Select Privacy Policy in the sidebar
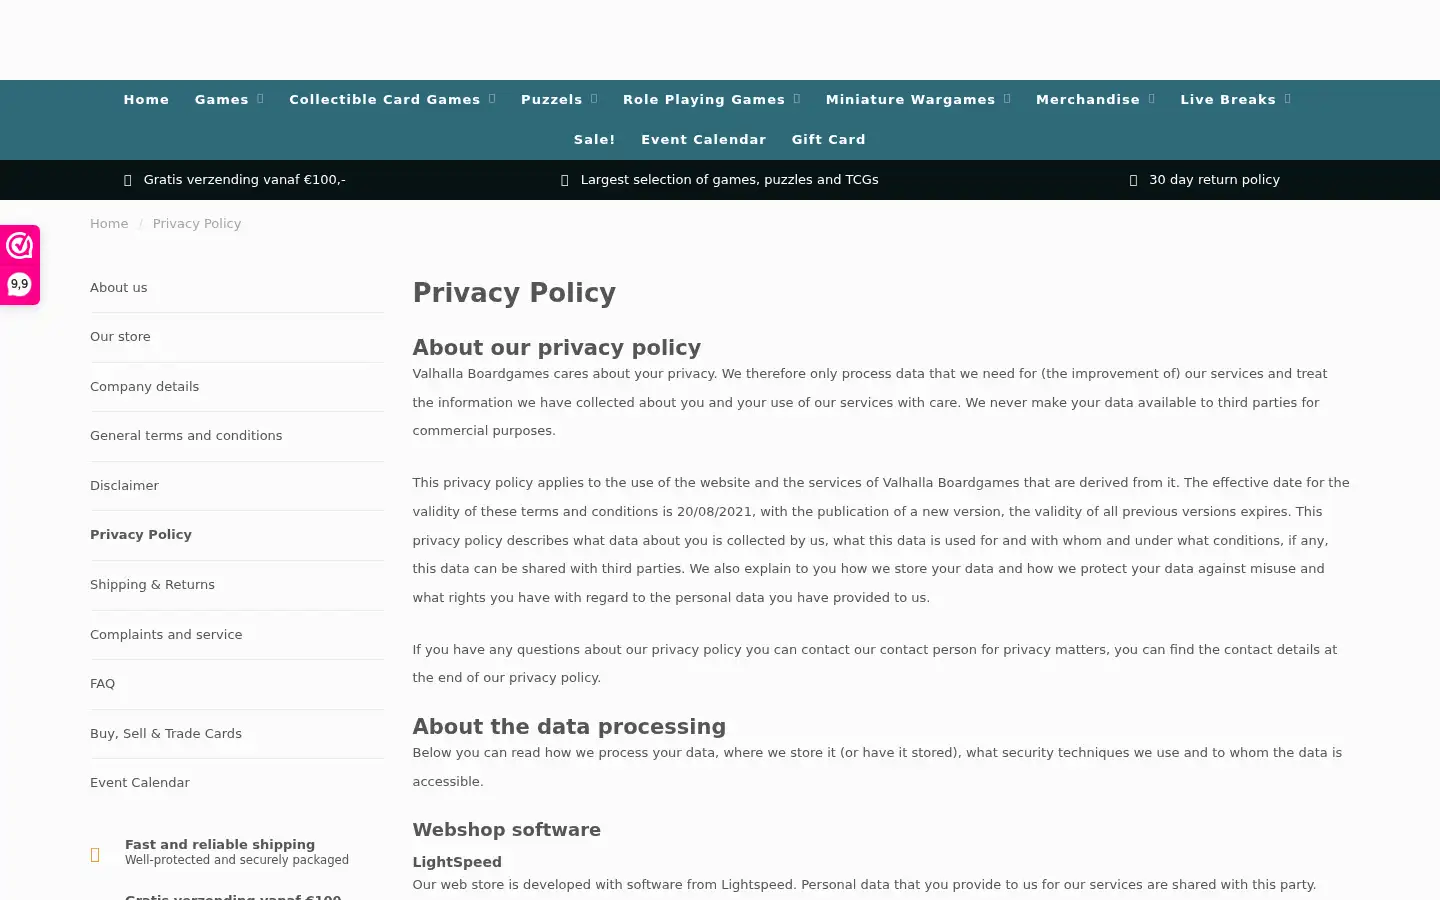Image resolution: width=1440 pixels, height=900 pixels. pyautogui.click(x=141, y=534)
